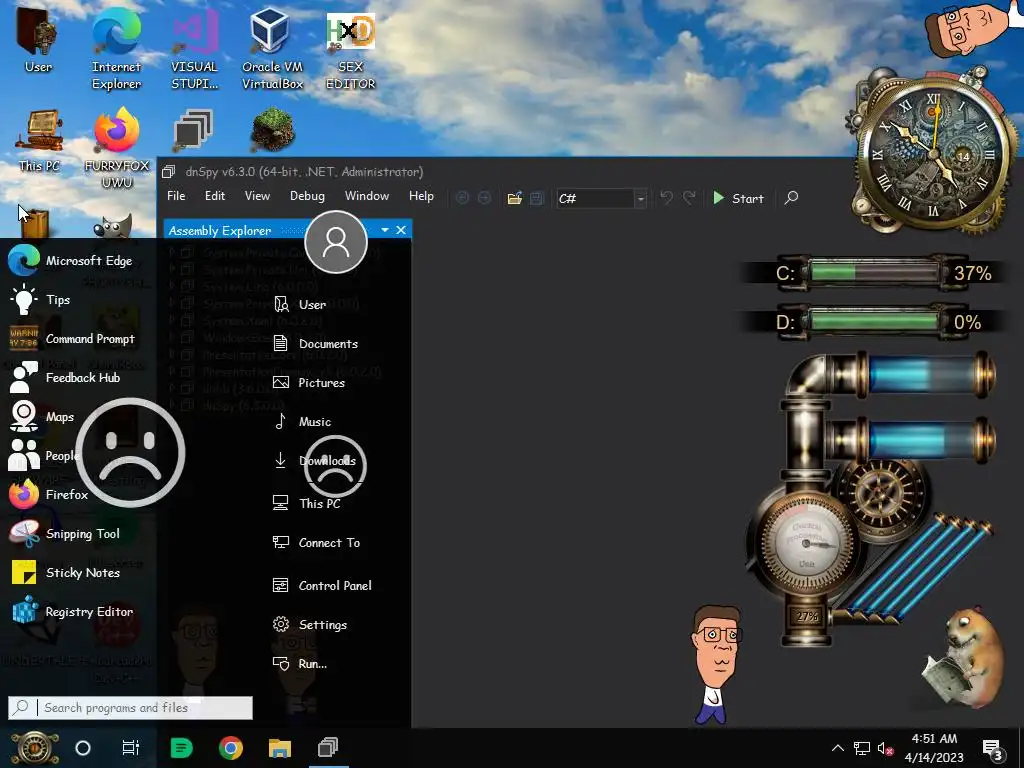Screen dimensions: 1024x768
Task: Click the steampunk clock widget
Action: [x=933, y=153]
